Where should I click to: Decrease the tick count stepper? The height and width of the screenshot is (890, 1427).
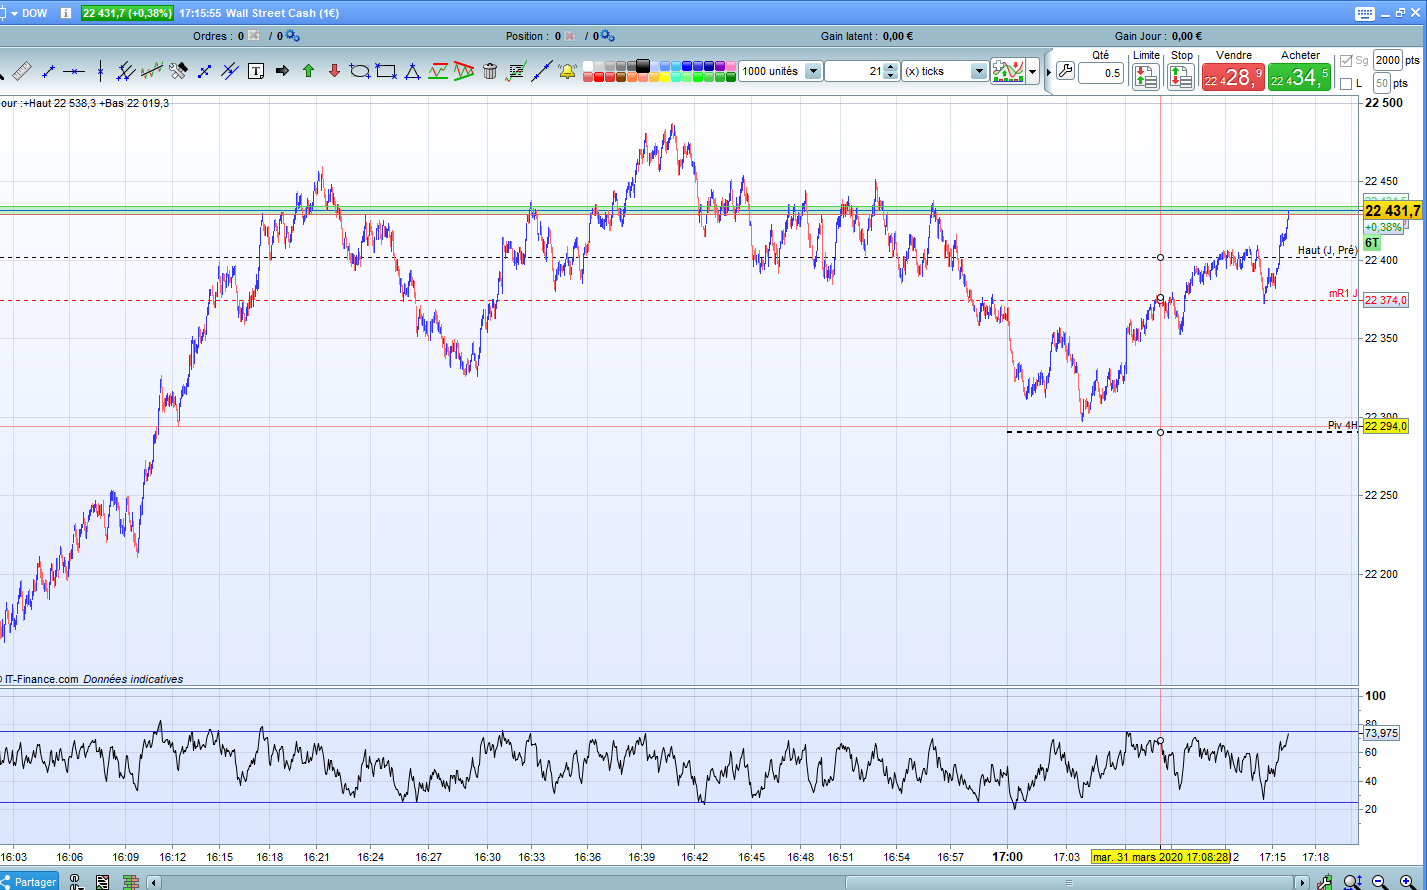click(891, 76)
